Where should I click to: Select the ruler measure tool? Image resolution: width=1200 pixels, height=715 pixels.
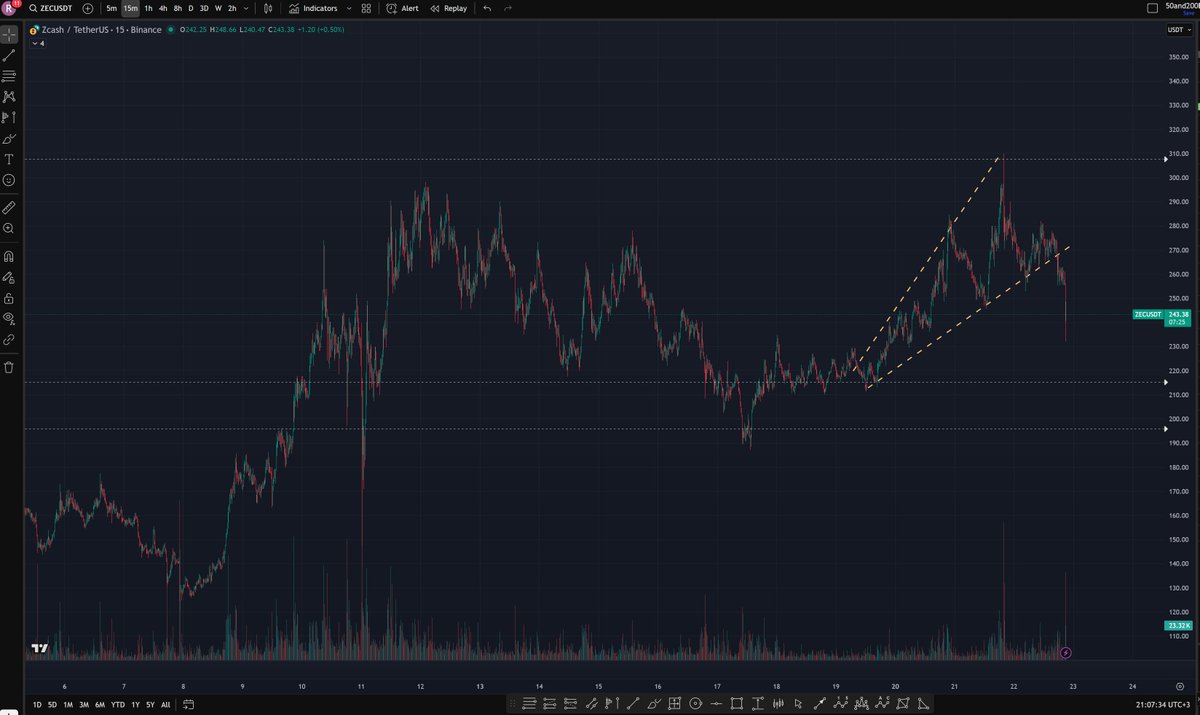(x=9, y=208)
